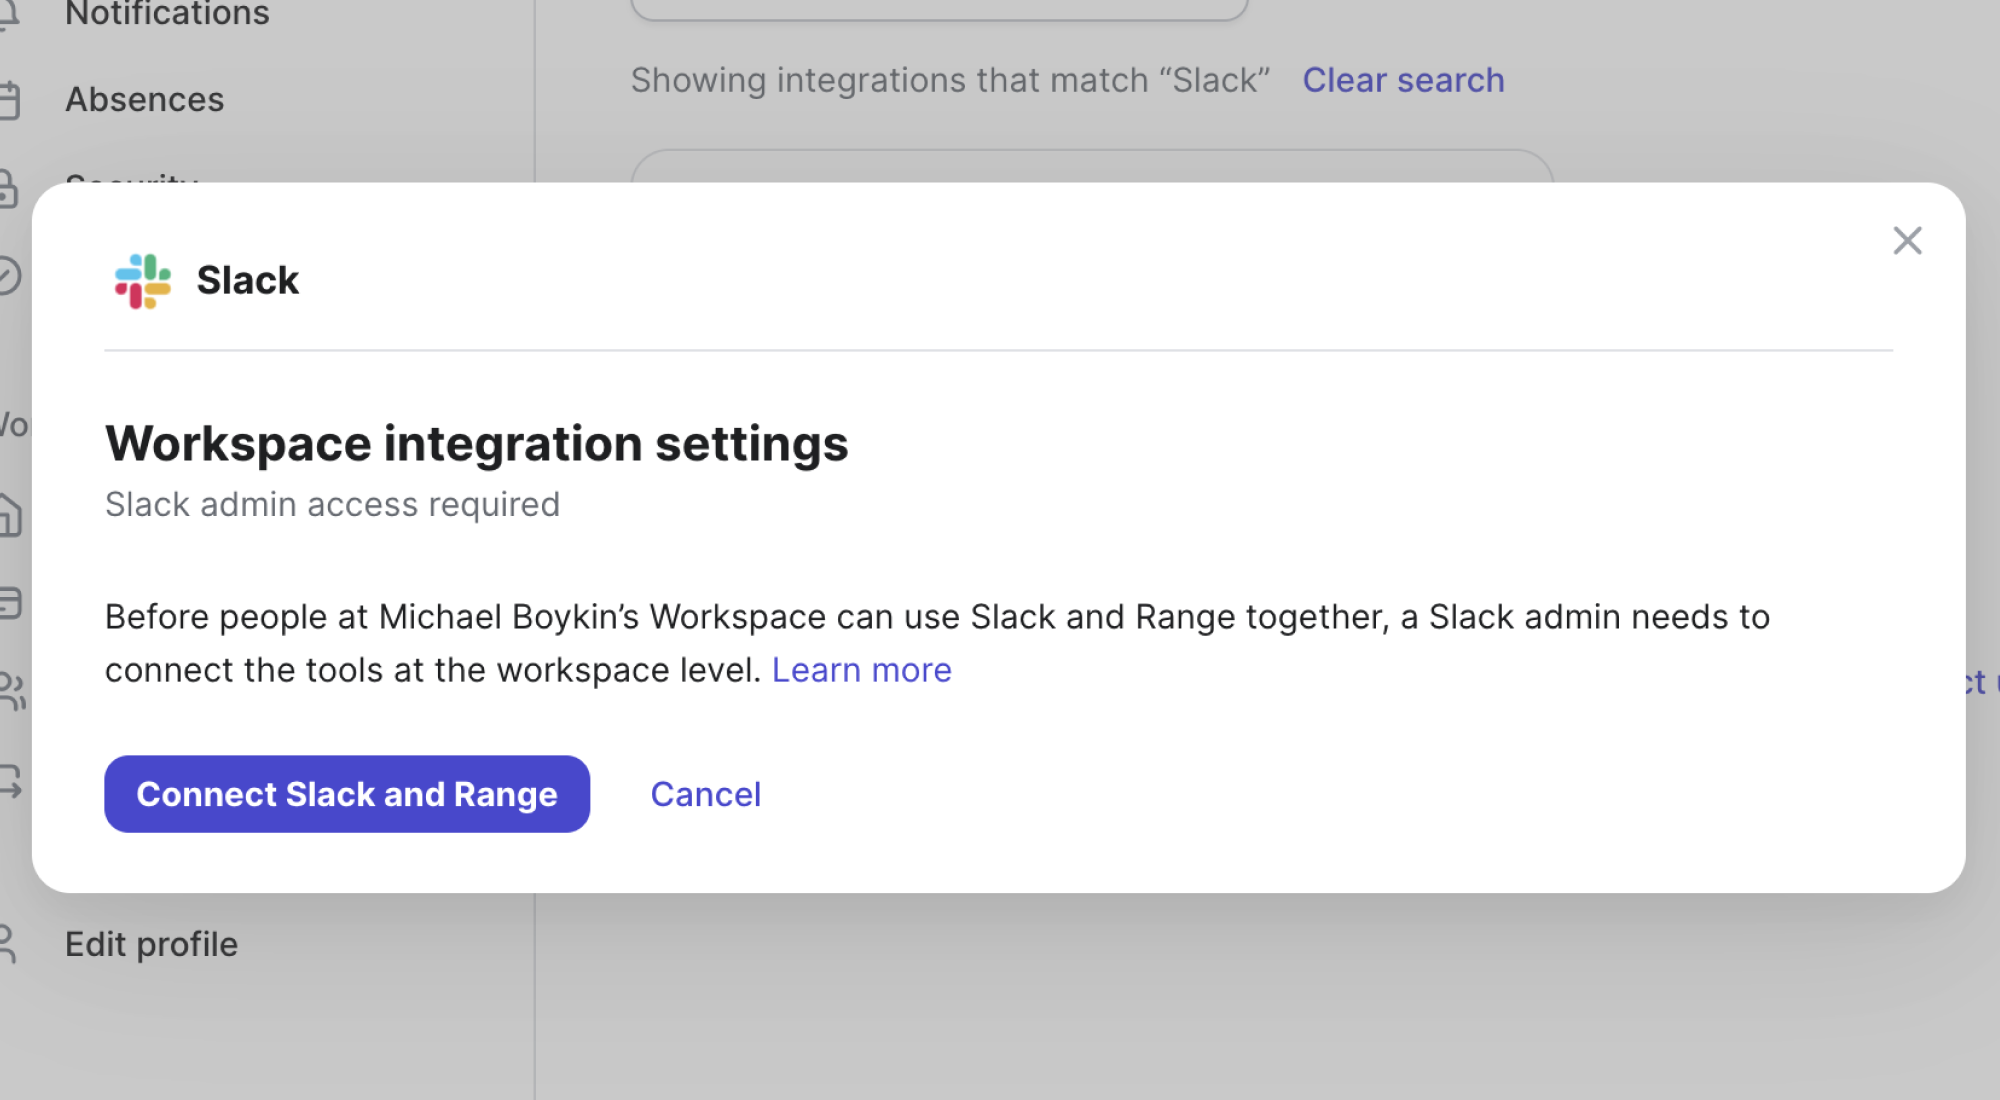The width and height of the screenshot is (2000, 1100).
Task: Close the Slack dialog with X
Action: pos(1907,241)
